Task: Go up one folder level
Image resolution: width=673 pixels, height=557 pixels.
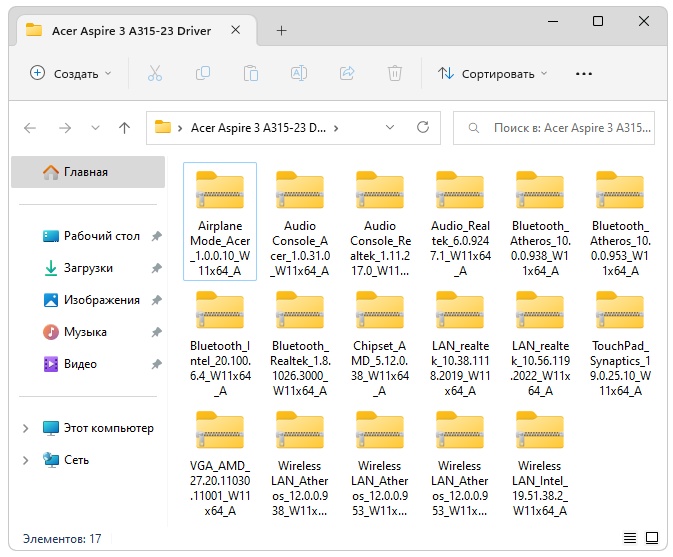Action: pyautogui.click(x=124, y=128)
